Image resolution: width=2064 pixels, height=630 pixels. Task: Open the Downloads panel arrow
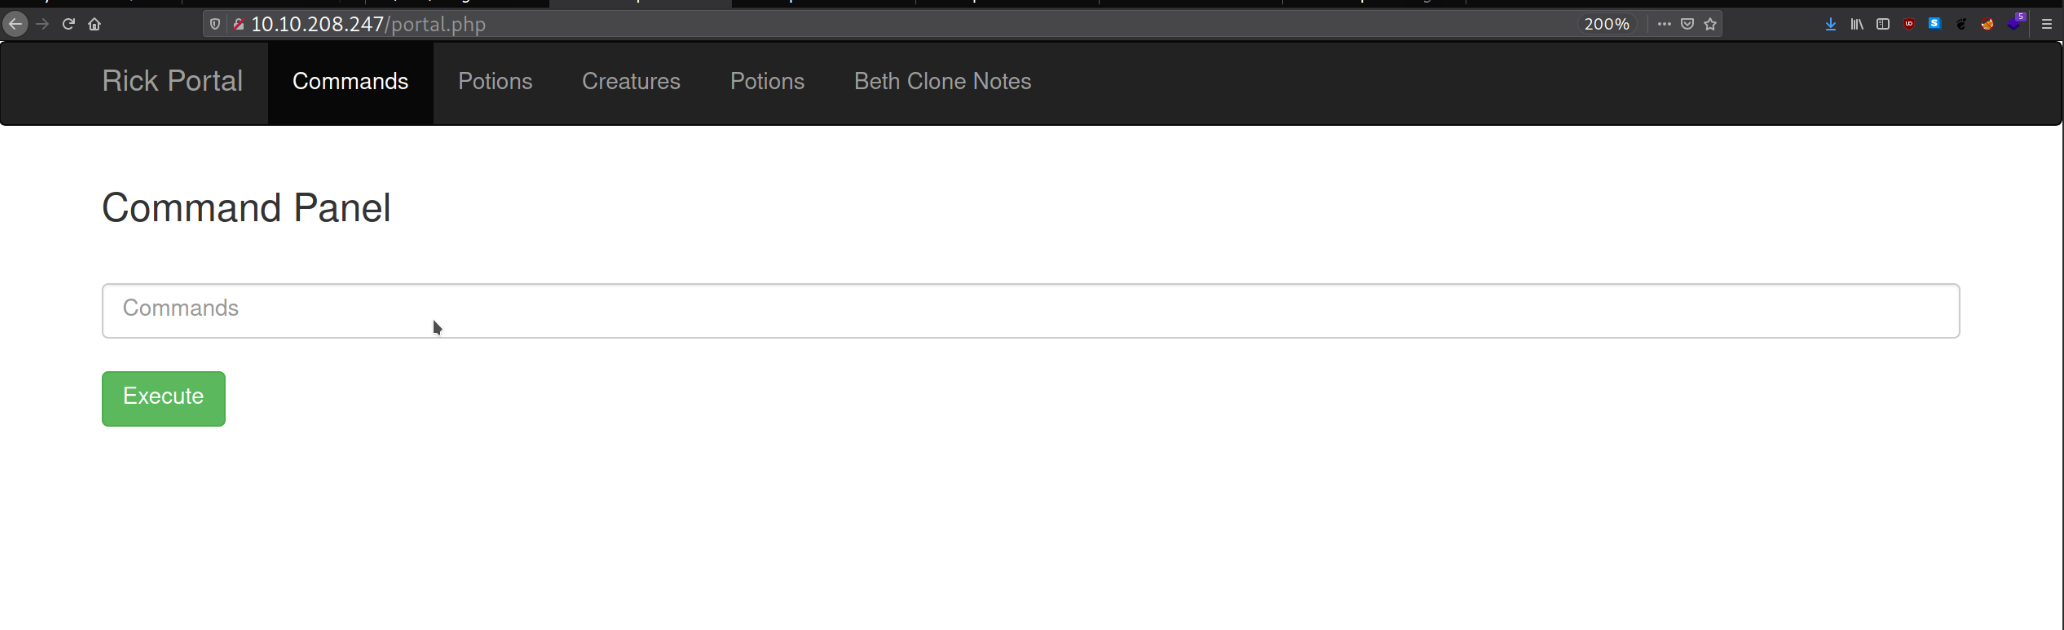1830,24
